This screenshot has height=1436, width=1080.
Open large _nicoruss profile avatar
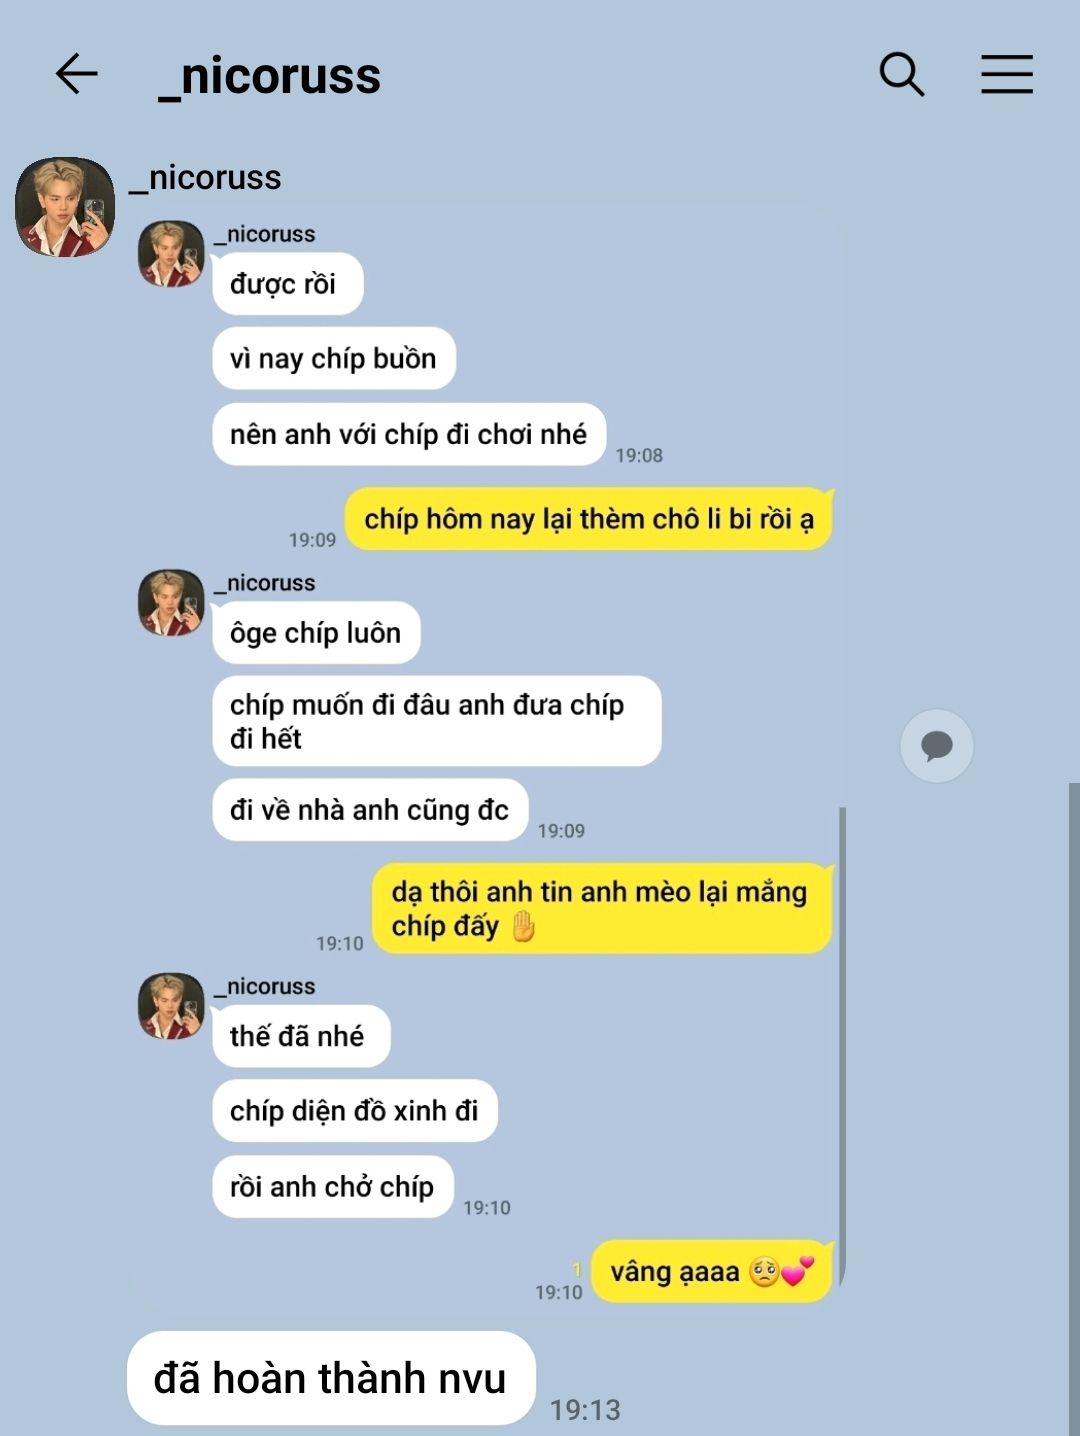point(65,207)
